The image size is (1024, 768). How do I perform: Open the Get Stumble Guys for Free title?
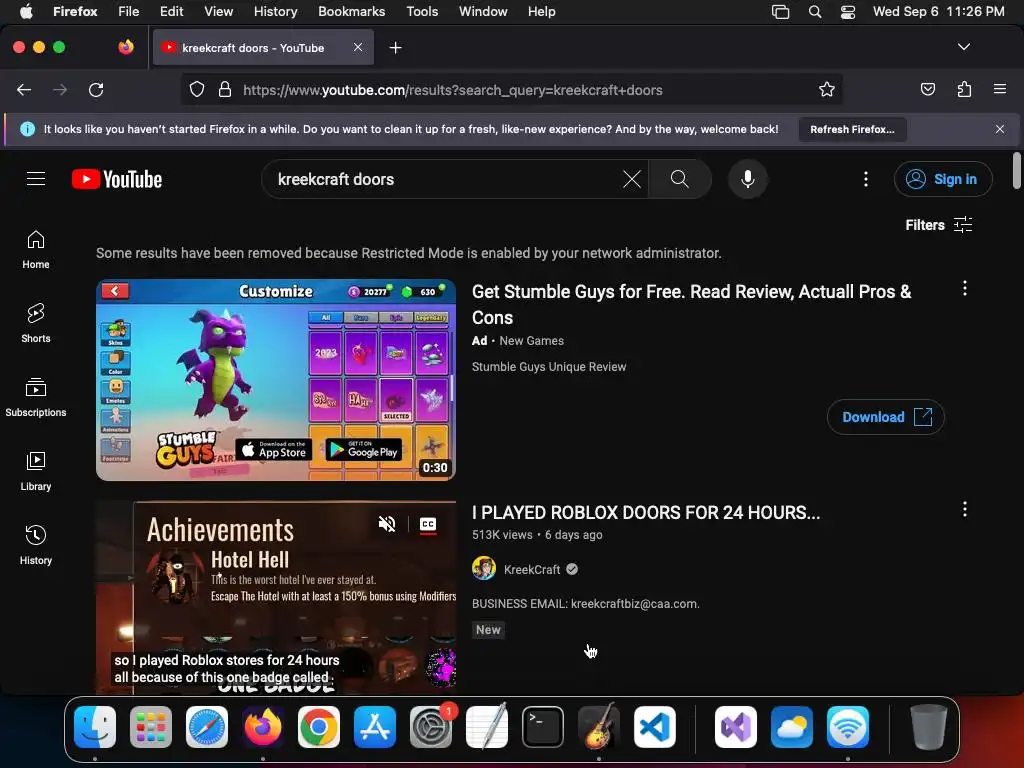point(692,304)
